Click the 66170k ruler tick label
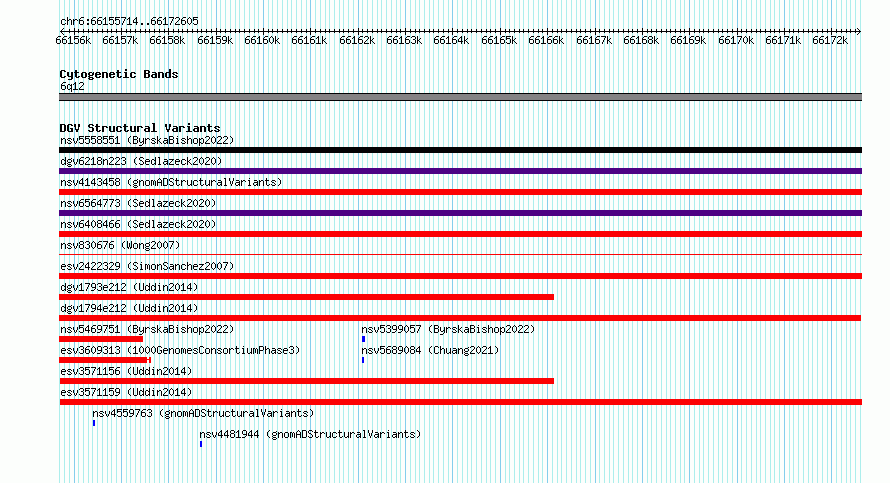This screenshot has height=483, width=890. 736,40
